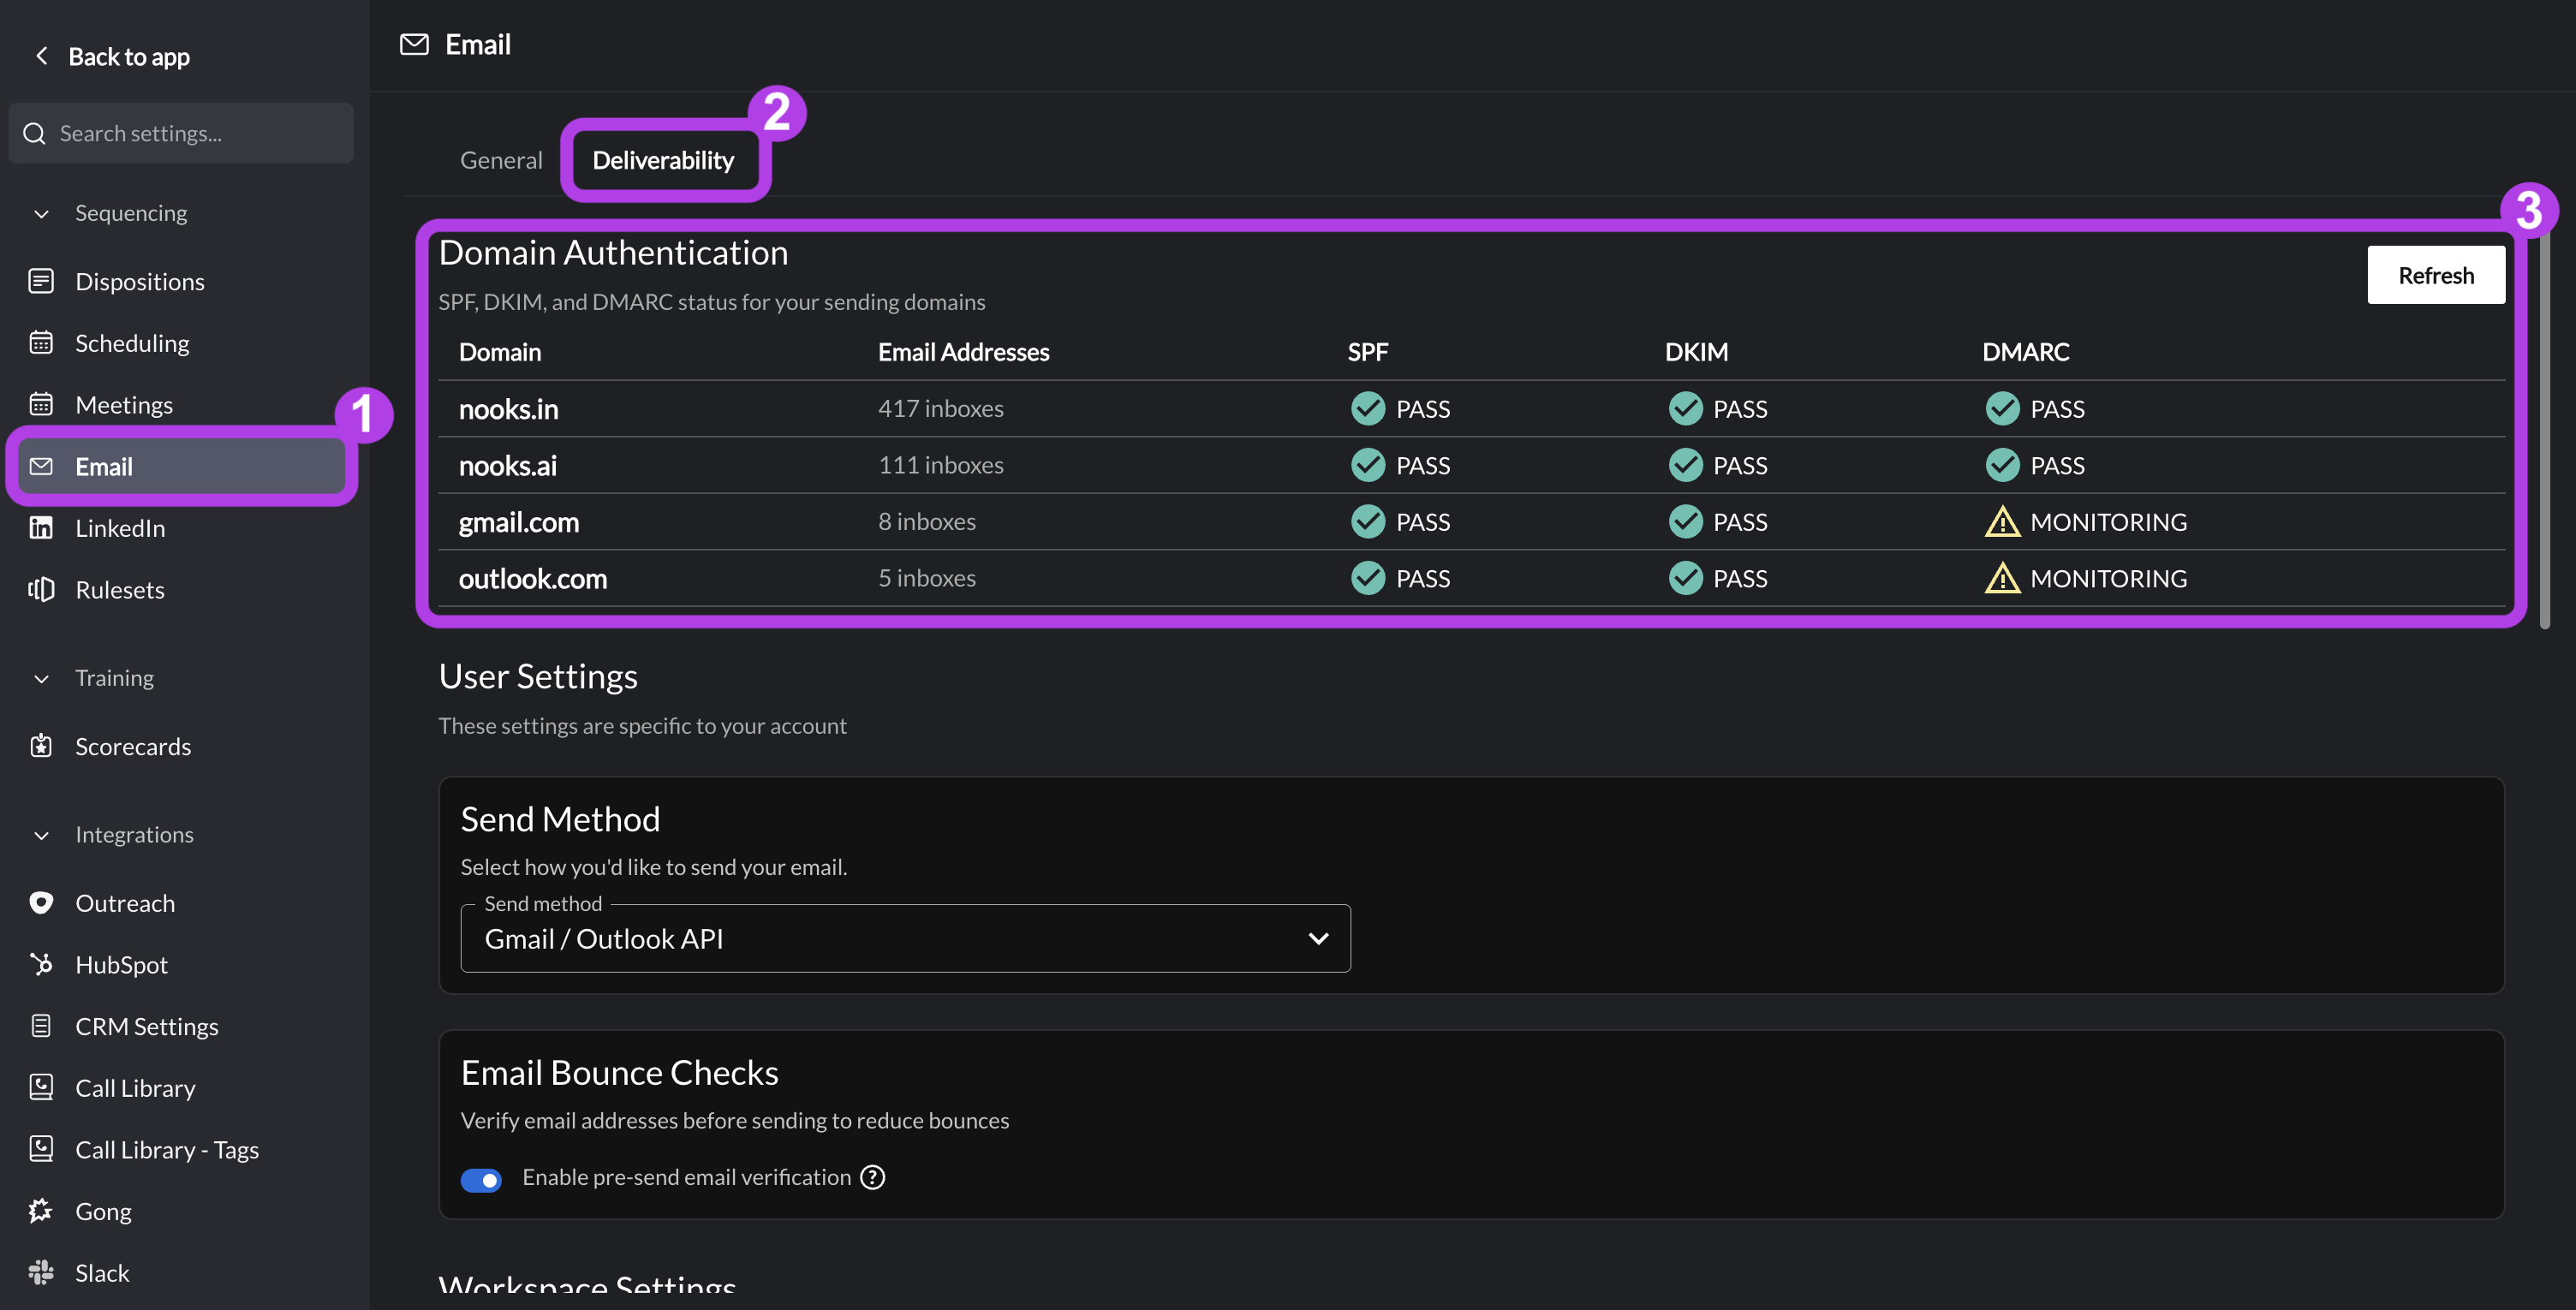Click the DKIM column header
This screenshot has height=1310, width=2576.
(x=1696, y=352)
